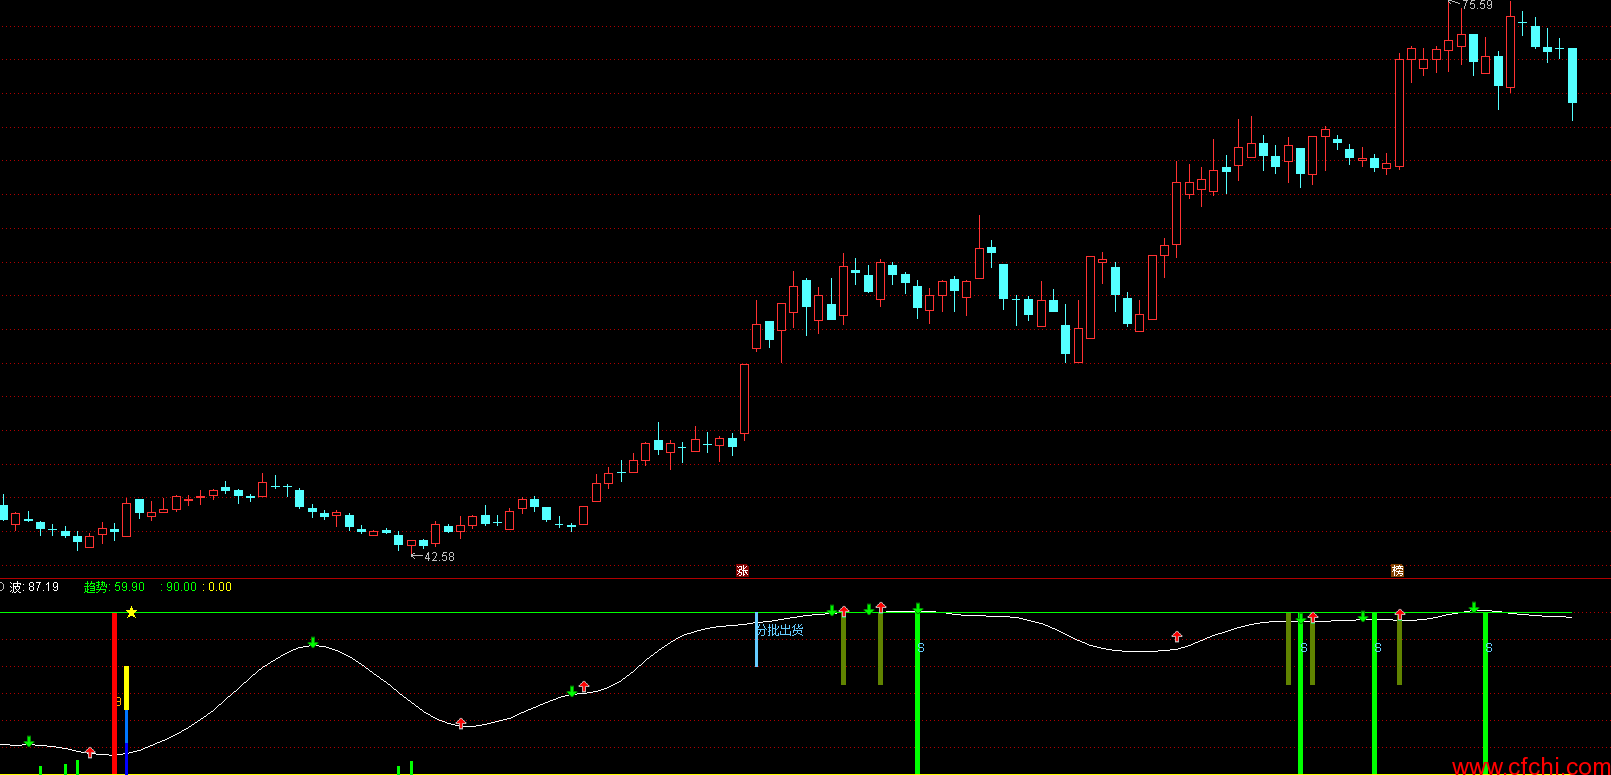
Task: Click the tall red signal bar in the indicator
Action: click(x=114, y=693)
